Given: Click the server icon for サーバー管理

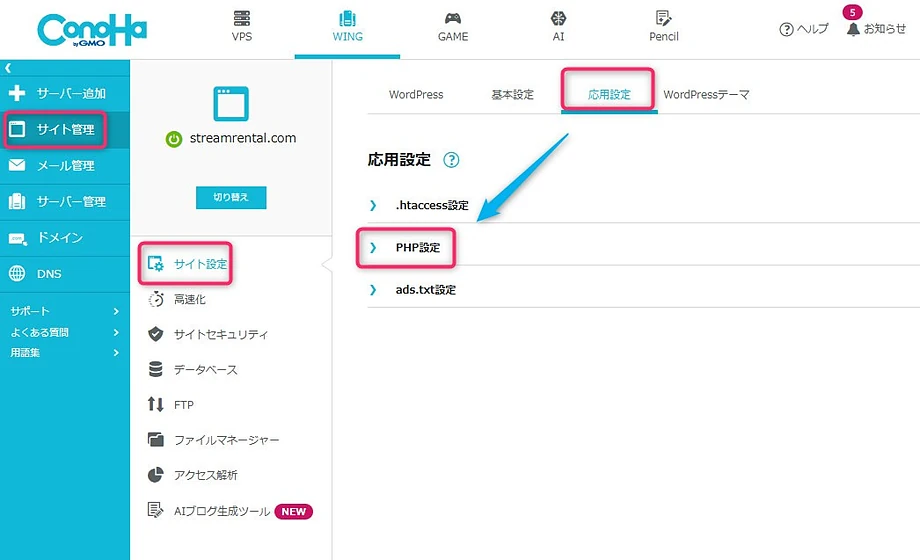Looking at the screenshot, I should pyautogui.click(x=17, y=201).
